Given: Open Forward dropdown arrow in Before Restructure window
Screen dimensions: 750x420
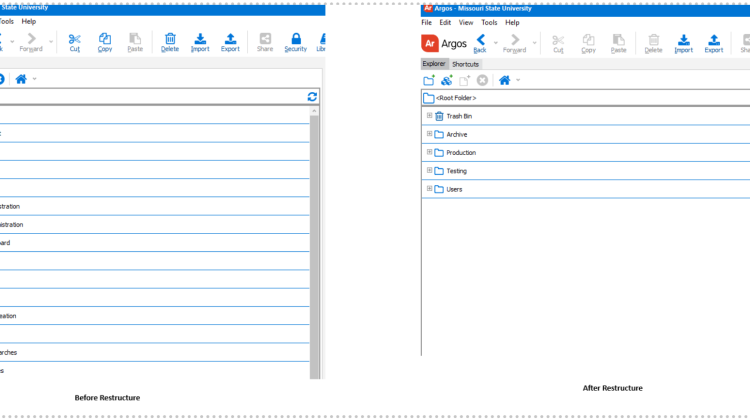Looking at the screenshot, I should coord(51,42).
